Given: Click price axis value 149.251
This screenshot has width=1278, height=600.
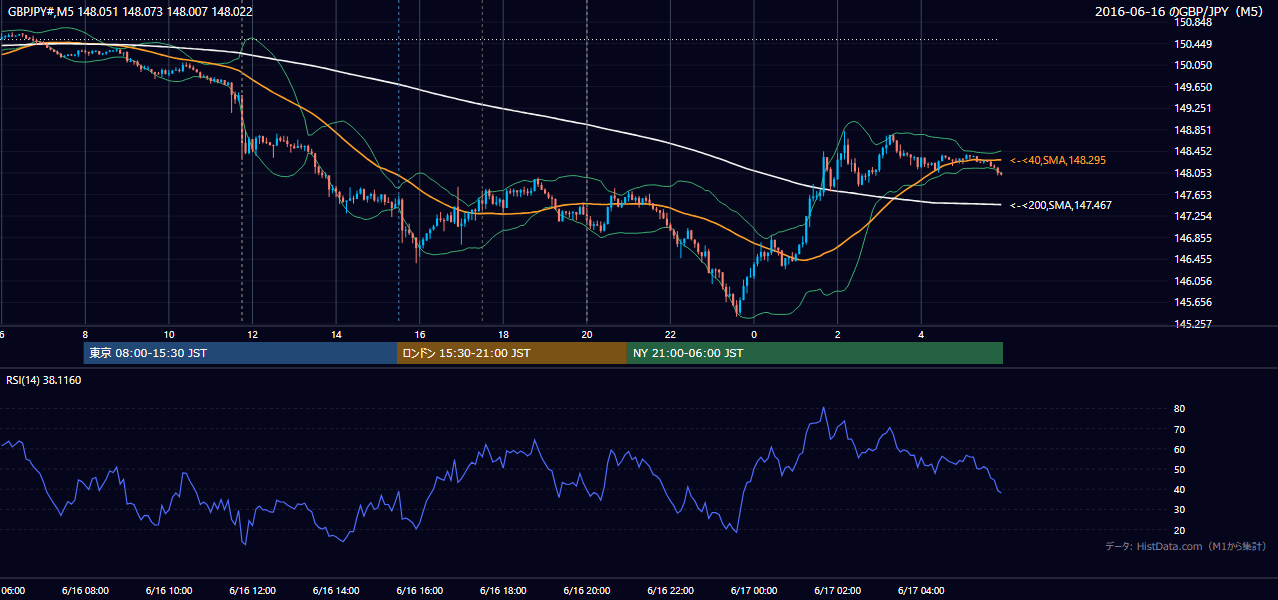Looking at the screenshot, I should pos(1192,108).
